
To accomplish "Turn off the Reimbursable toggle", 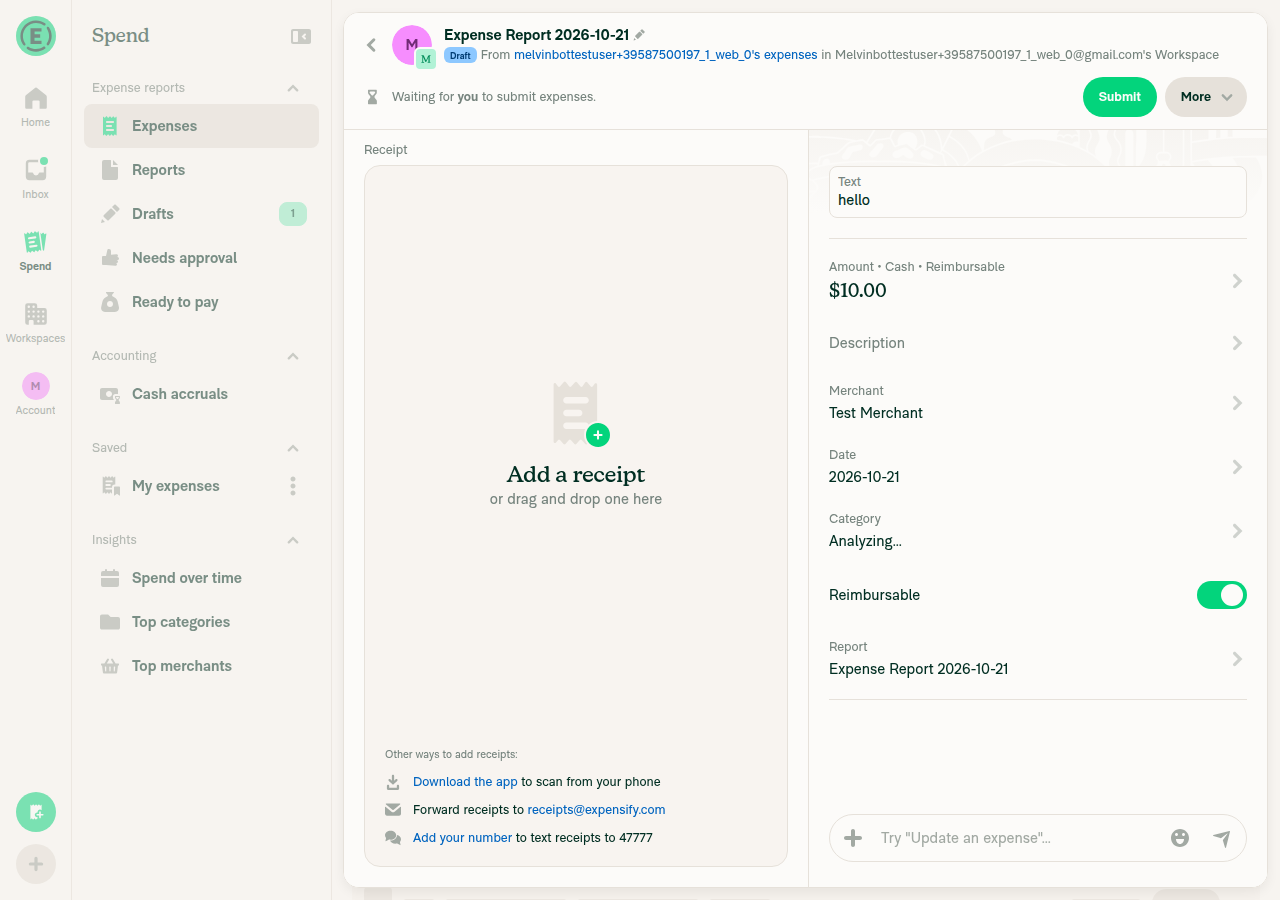I will click(x=1221, y=595).
